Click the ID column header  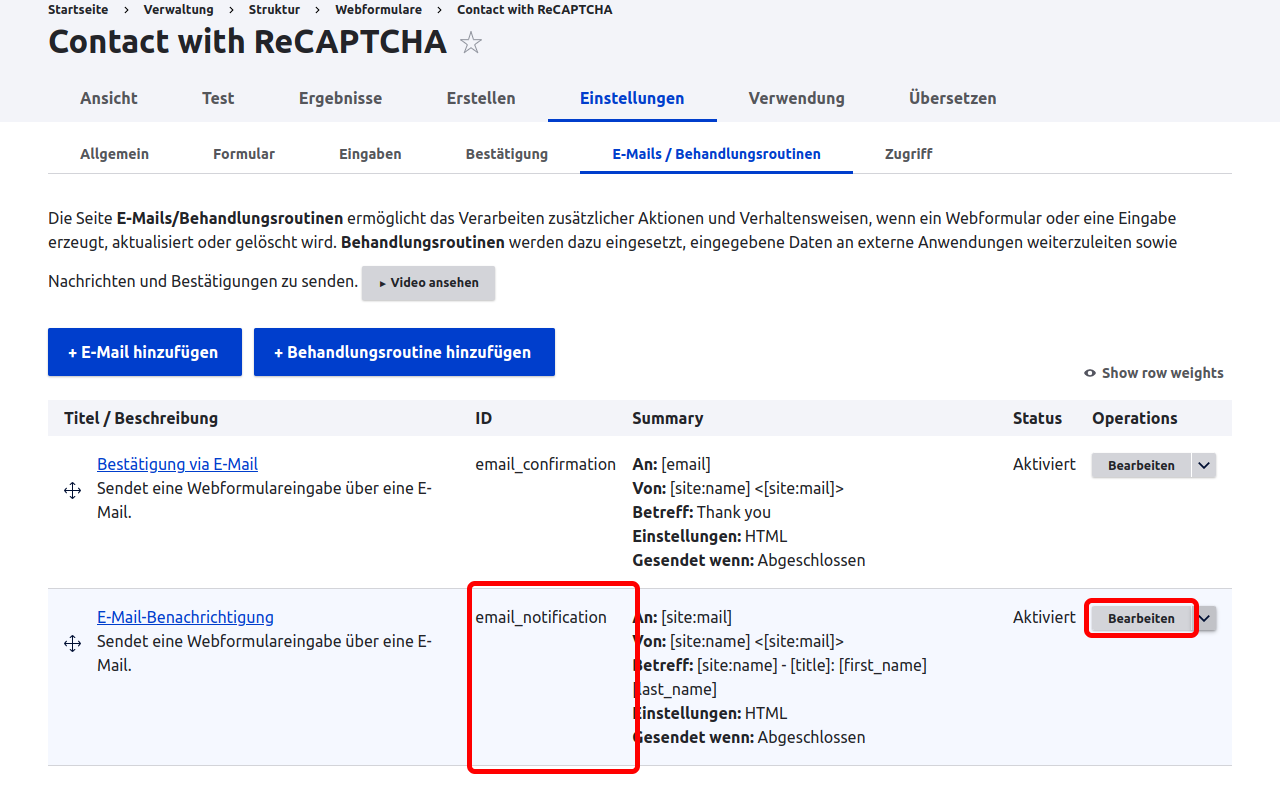click(x=484, y=418)
